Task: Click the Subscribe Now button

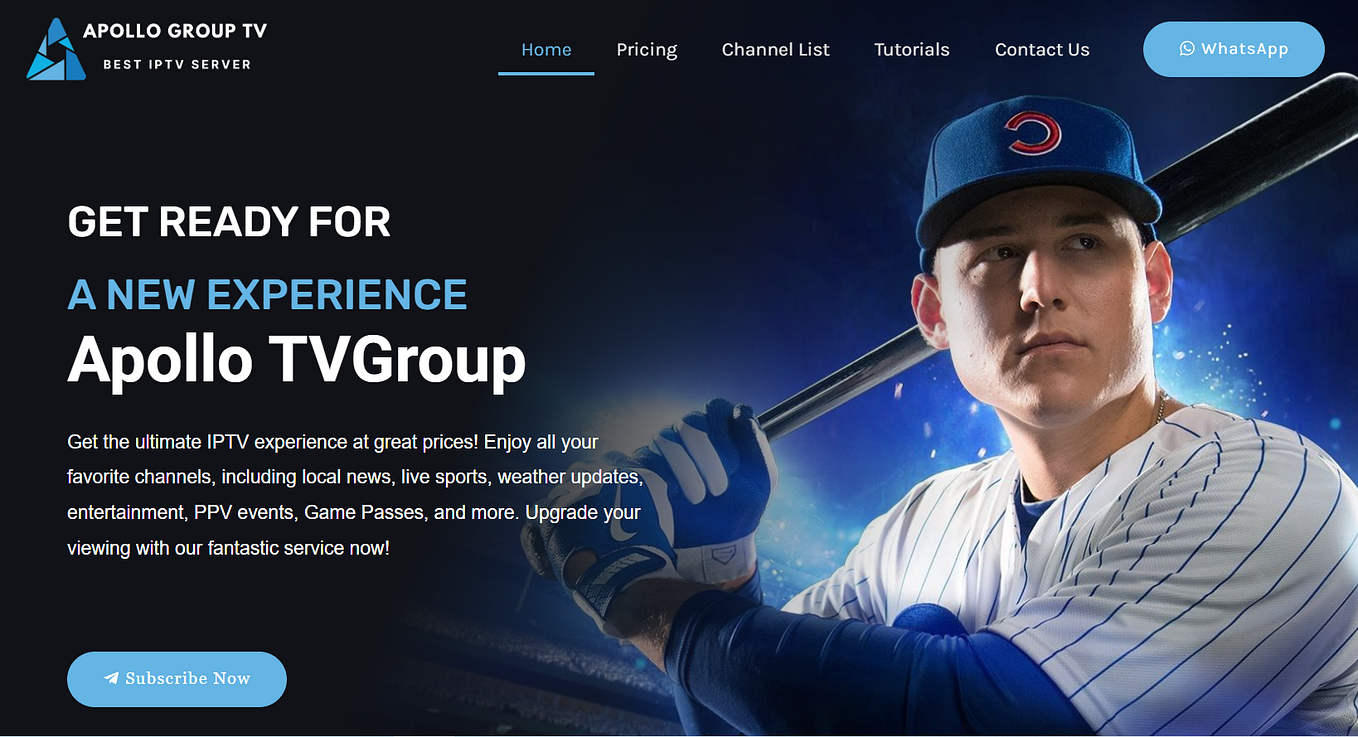Action: [177, 679]
